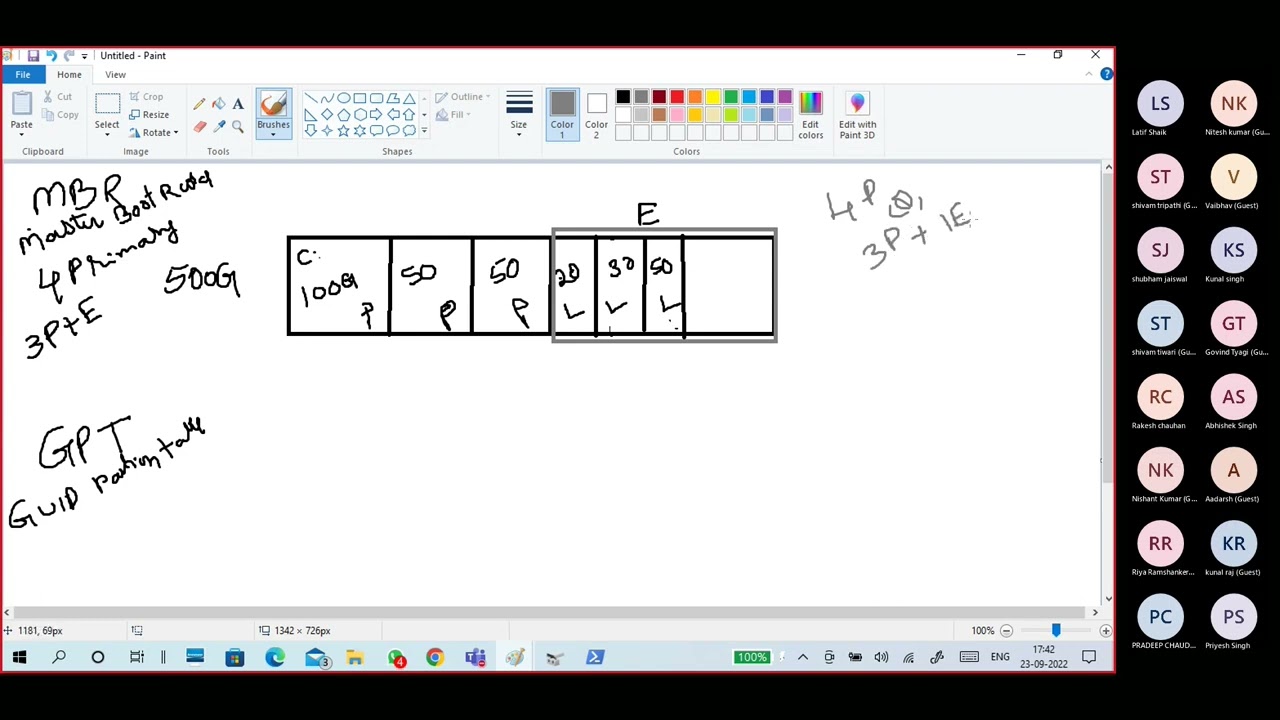Screen dimensions: 1280x720
Task: Switch to the View tab
Action: click(x=115, y=75)
